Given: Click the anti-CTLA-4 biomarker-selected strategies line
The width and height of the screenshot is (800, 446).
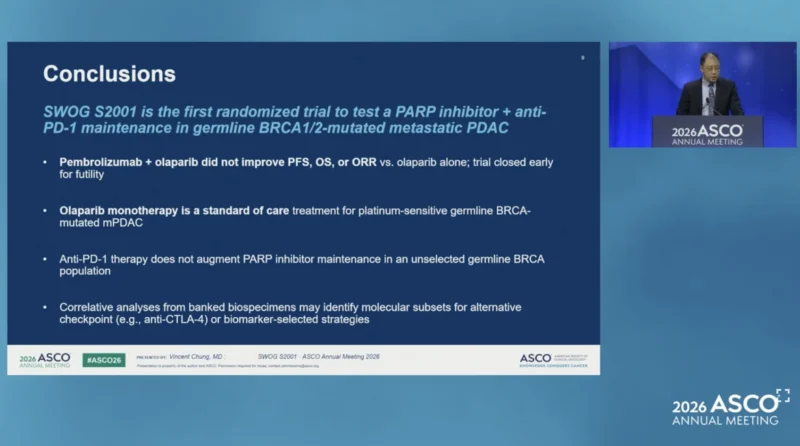Looking at the screenshot, I should coord(214,320).
